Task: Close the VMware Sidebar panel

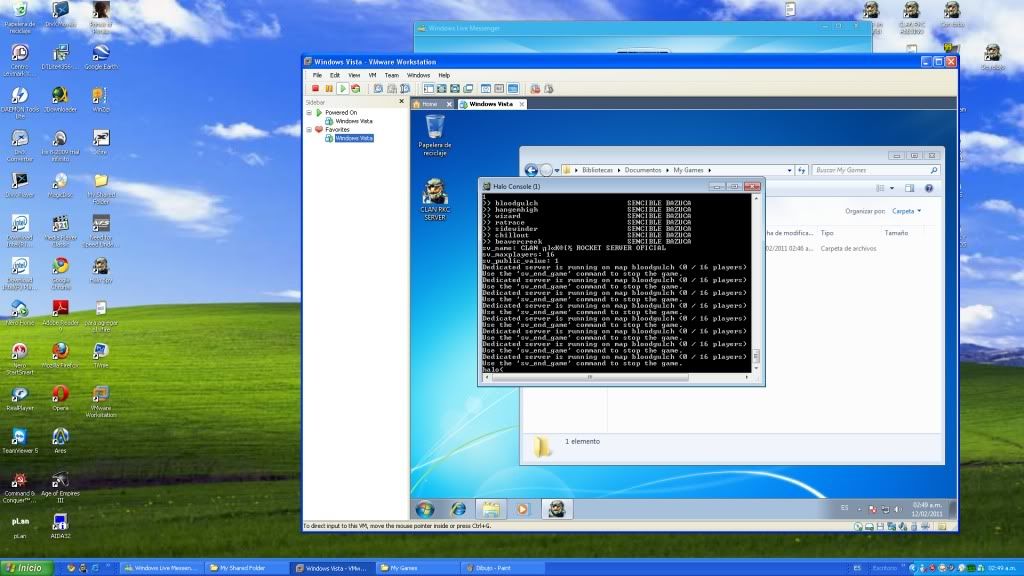Action: click(402, 102)
